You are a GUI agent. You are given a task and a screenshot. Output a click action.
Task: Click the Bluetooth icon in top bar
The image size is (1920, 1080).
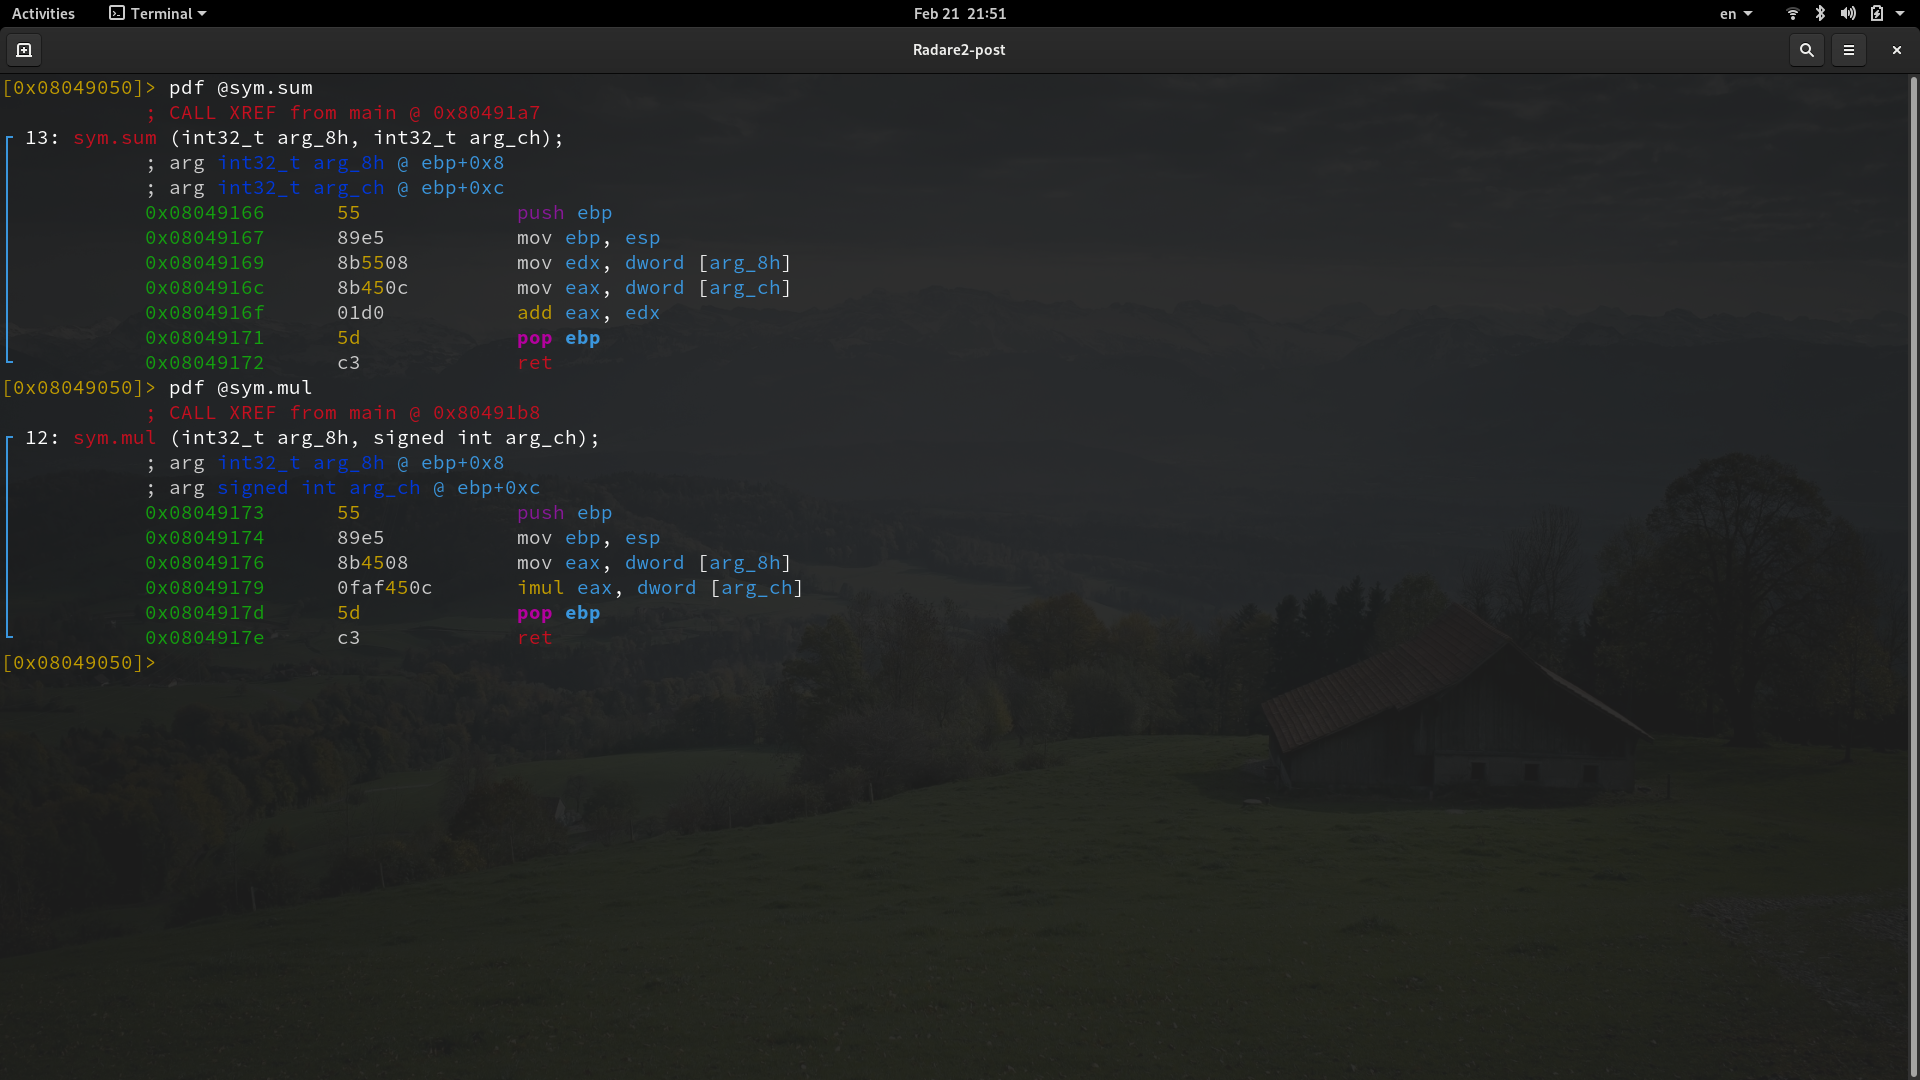coord(1820,14)
